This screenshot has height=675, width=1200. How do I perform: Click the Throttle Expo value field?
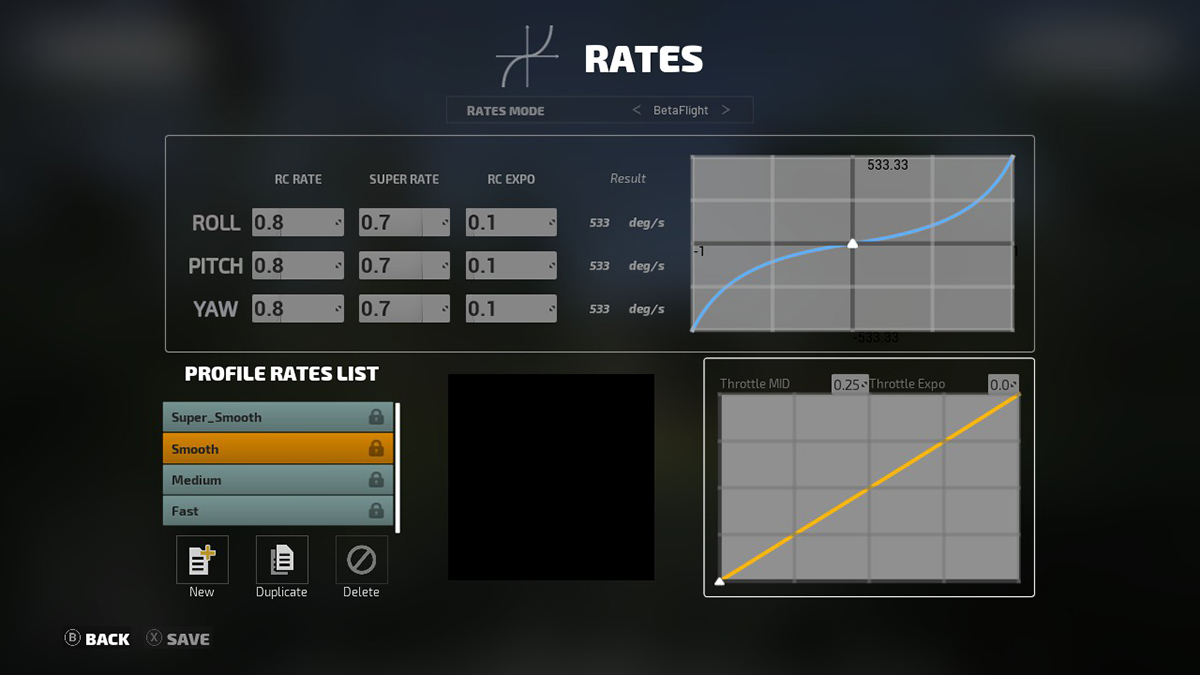1003,384
